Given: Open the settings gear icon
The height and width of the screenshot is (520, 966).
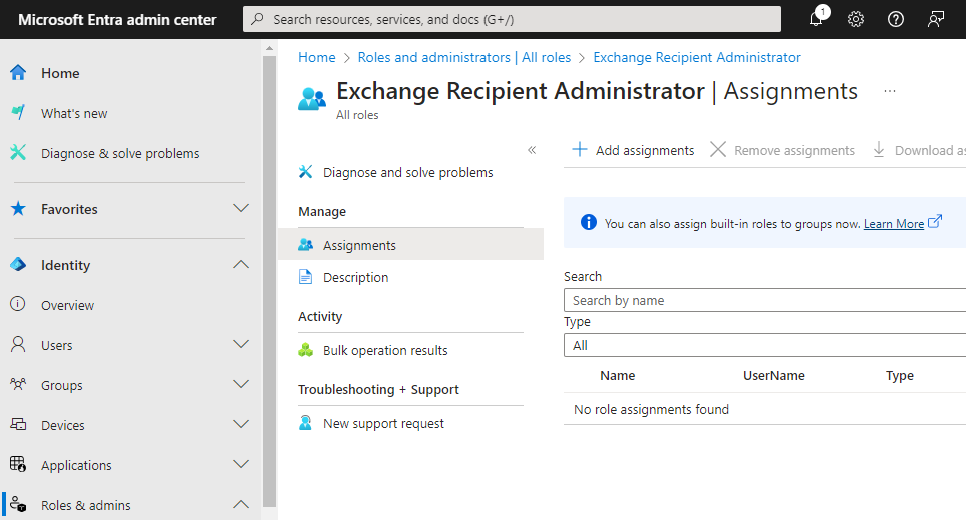Looking at the screenshot, I should pos(856,19).
